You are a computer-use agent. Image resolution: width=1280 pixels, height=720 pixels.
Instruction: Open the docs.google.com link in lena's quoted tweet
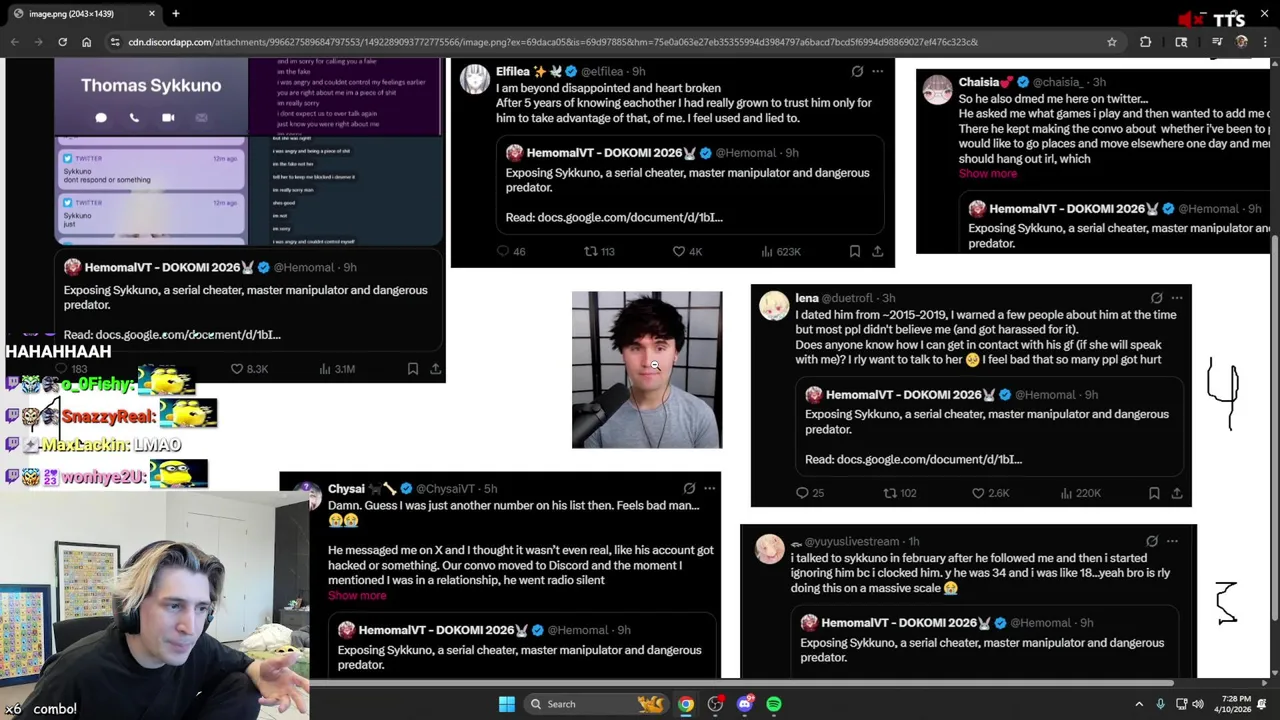pos(929,459)
